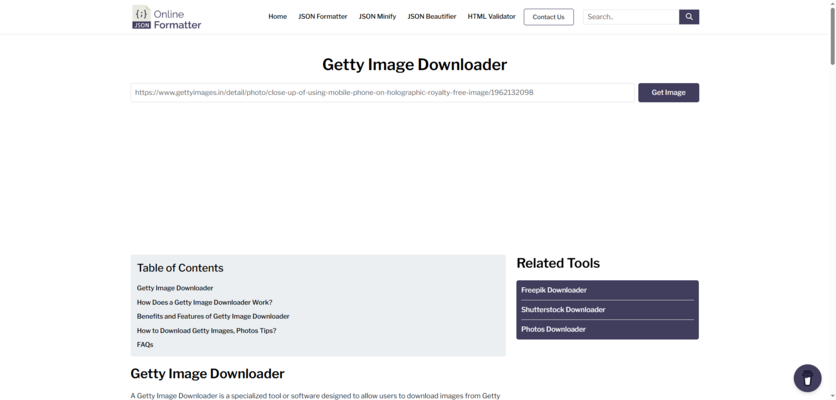Jump to Getty Image Downloader section link
836x400 pixels.
[x=175, y=288]
